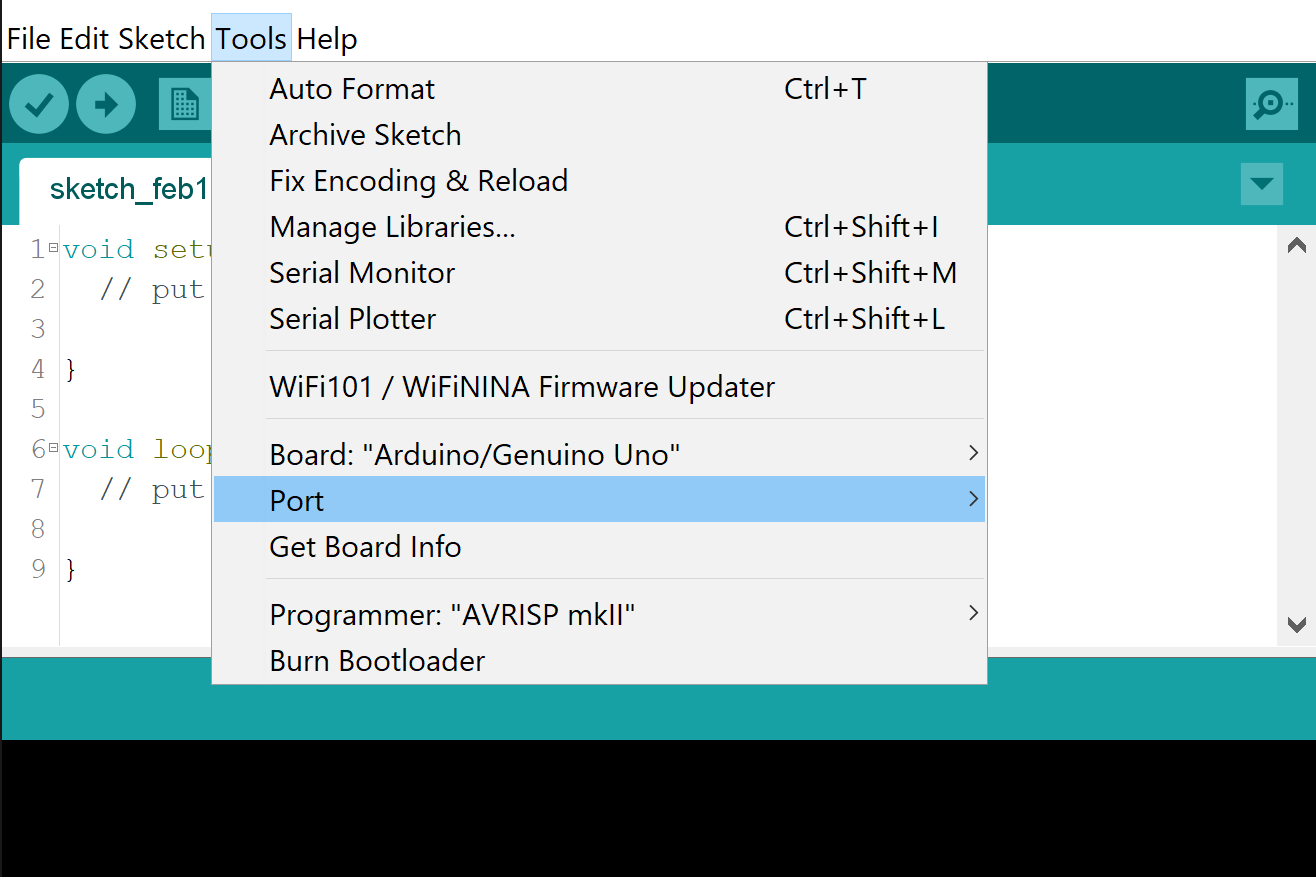Choose Burn Bootloader option
Screen dimensions: 1316x877
point(377,661)
